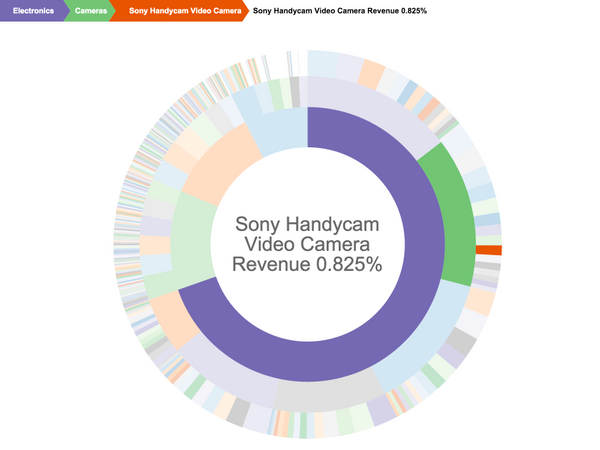Click the highlighted orange-red outer ring slice

488,250
